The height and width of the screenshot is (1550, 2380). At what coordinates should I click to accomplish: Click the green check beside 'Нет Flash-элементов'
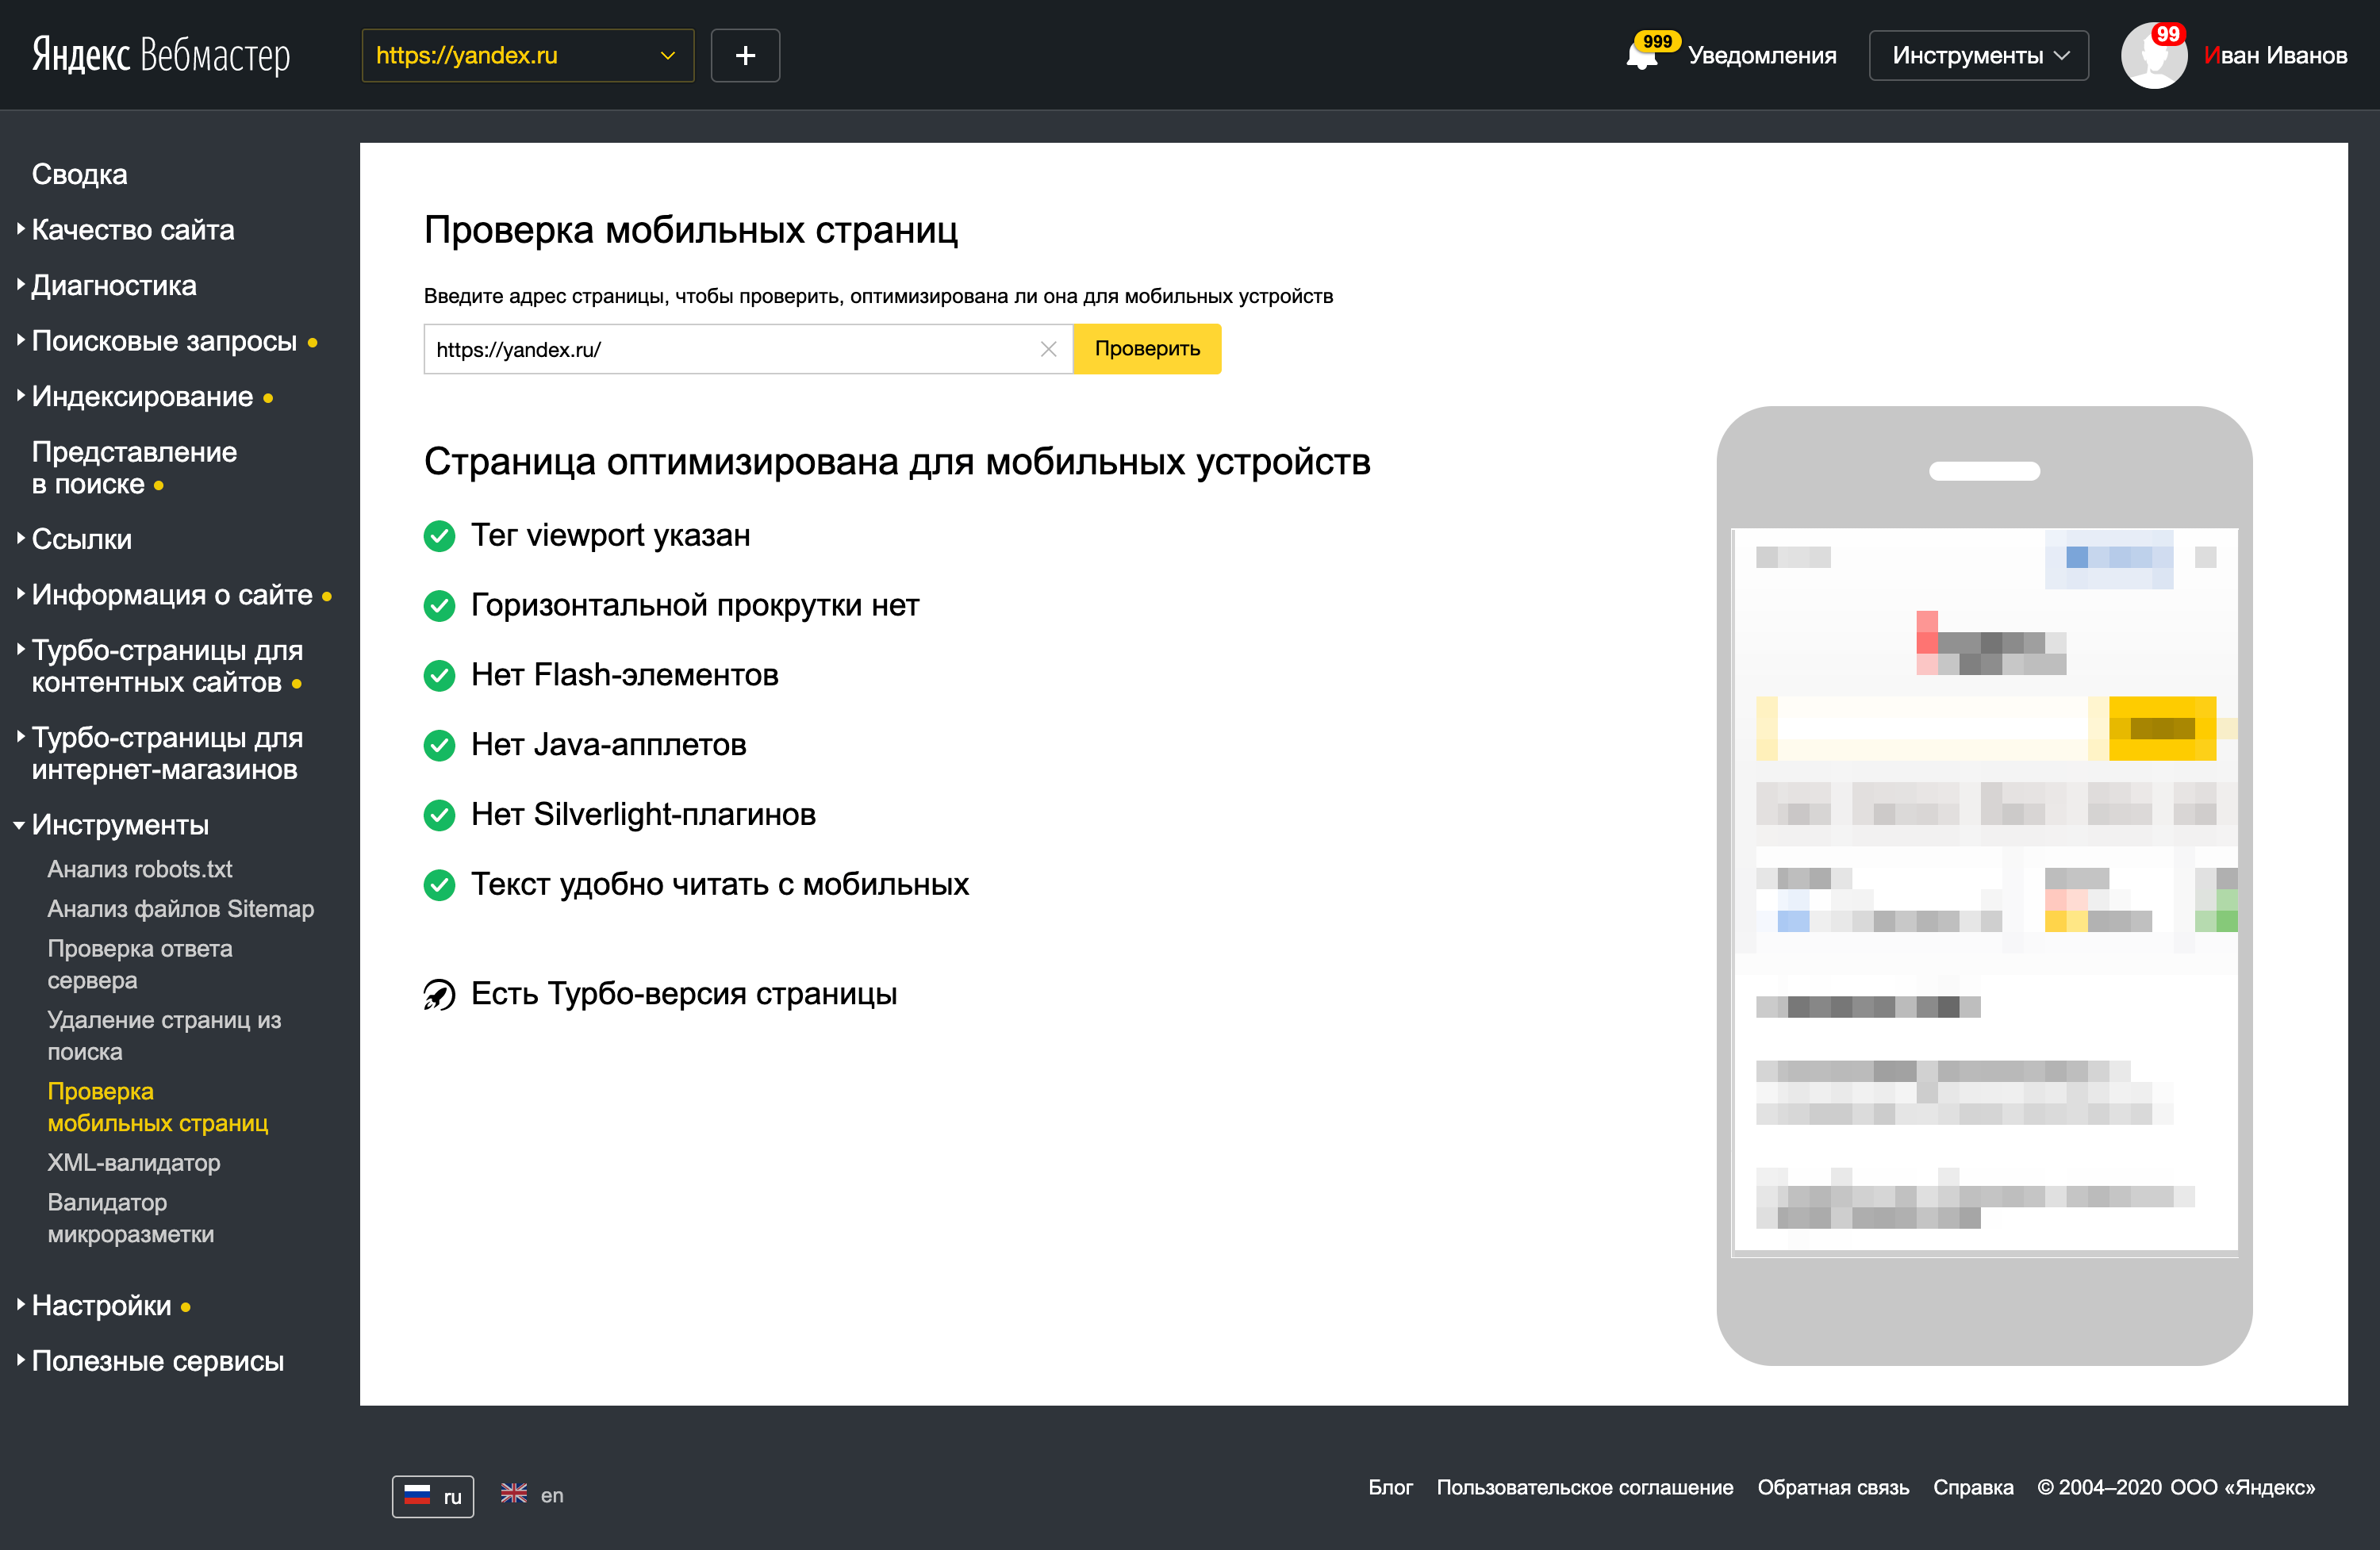tap(439, 676)
